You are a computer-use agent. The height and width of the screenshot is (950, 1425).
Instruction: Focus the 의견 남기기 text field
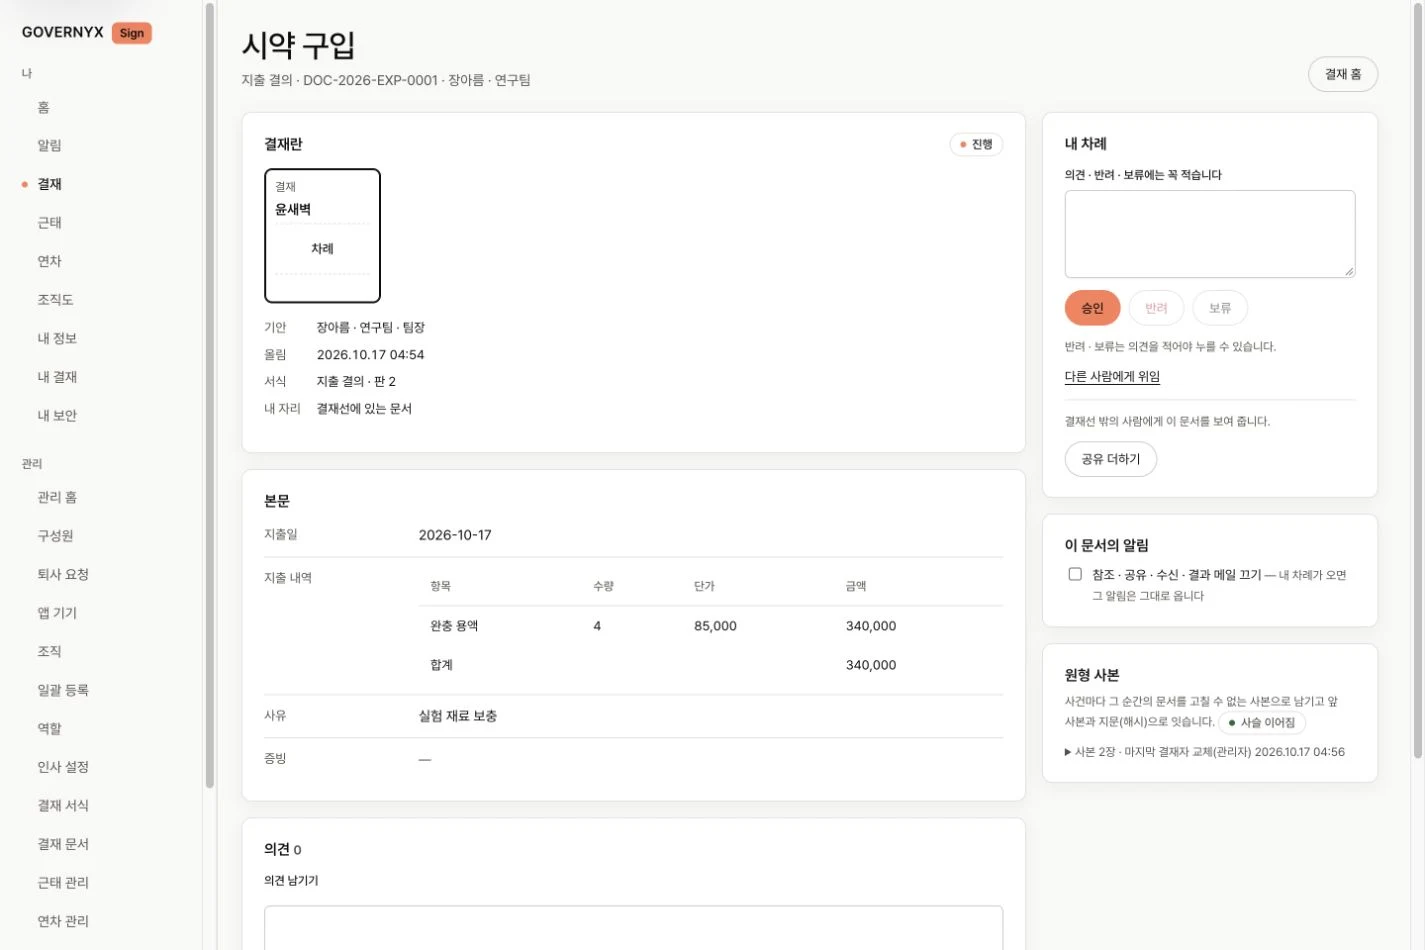[x=633, y=928]
